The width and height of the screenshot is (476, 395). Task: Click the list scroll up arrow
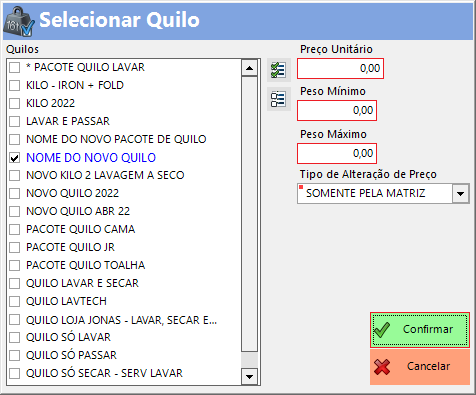point(249,68)
